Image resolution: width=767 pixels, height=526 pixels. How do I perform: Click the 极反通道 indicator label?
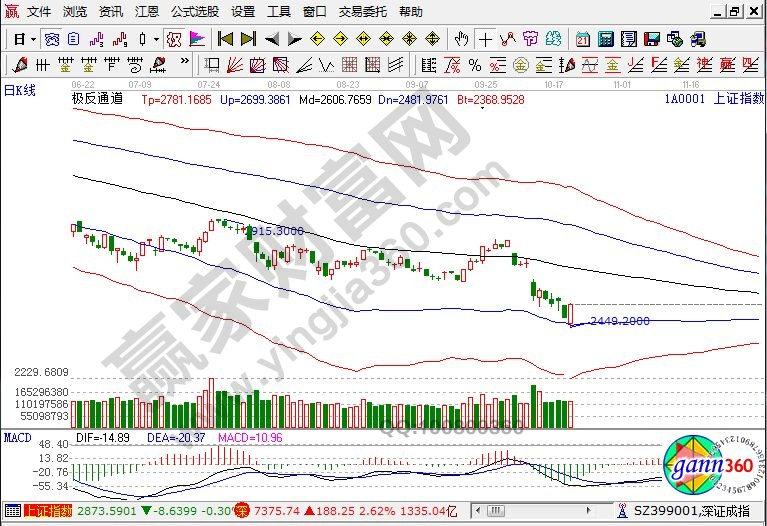pos(97,100)
